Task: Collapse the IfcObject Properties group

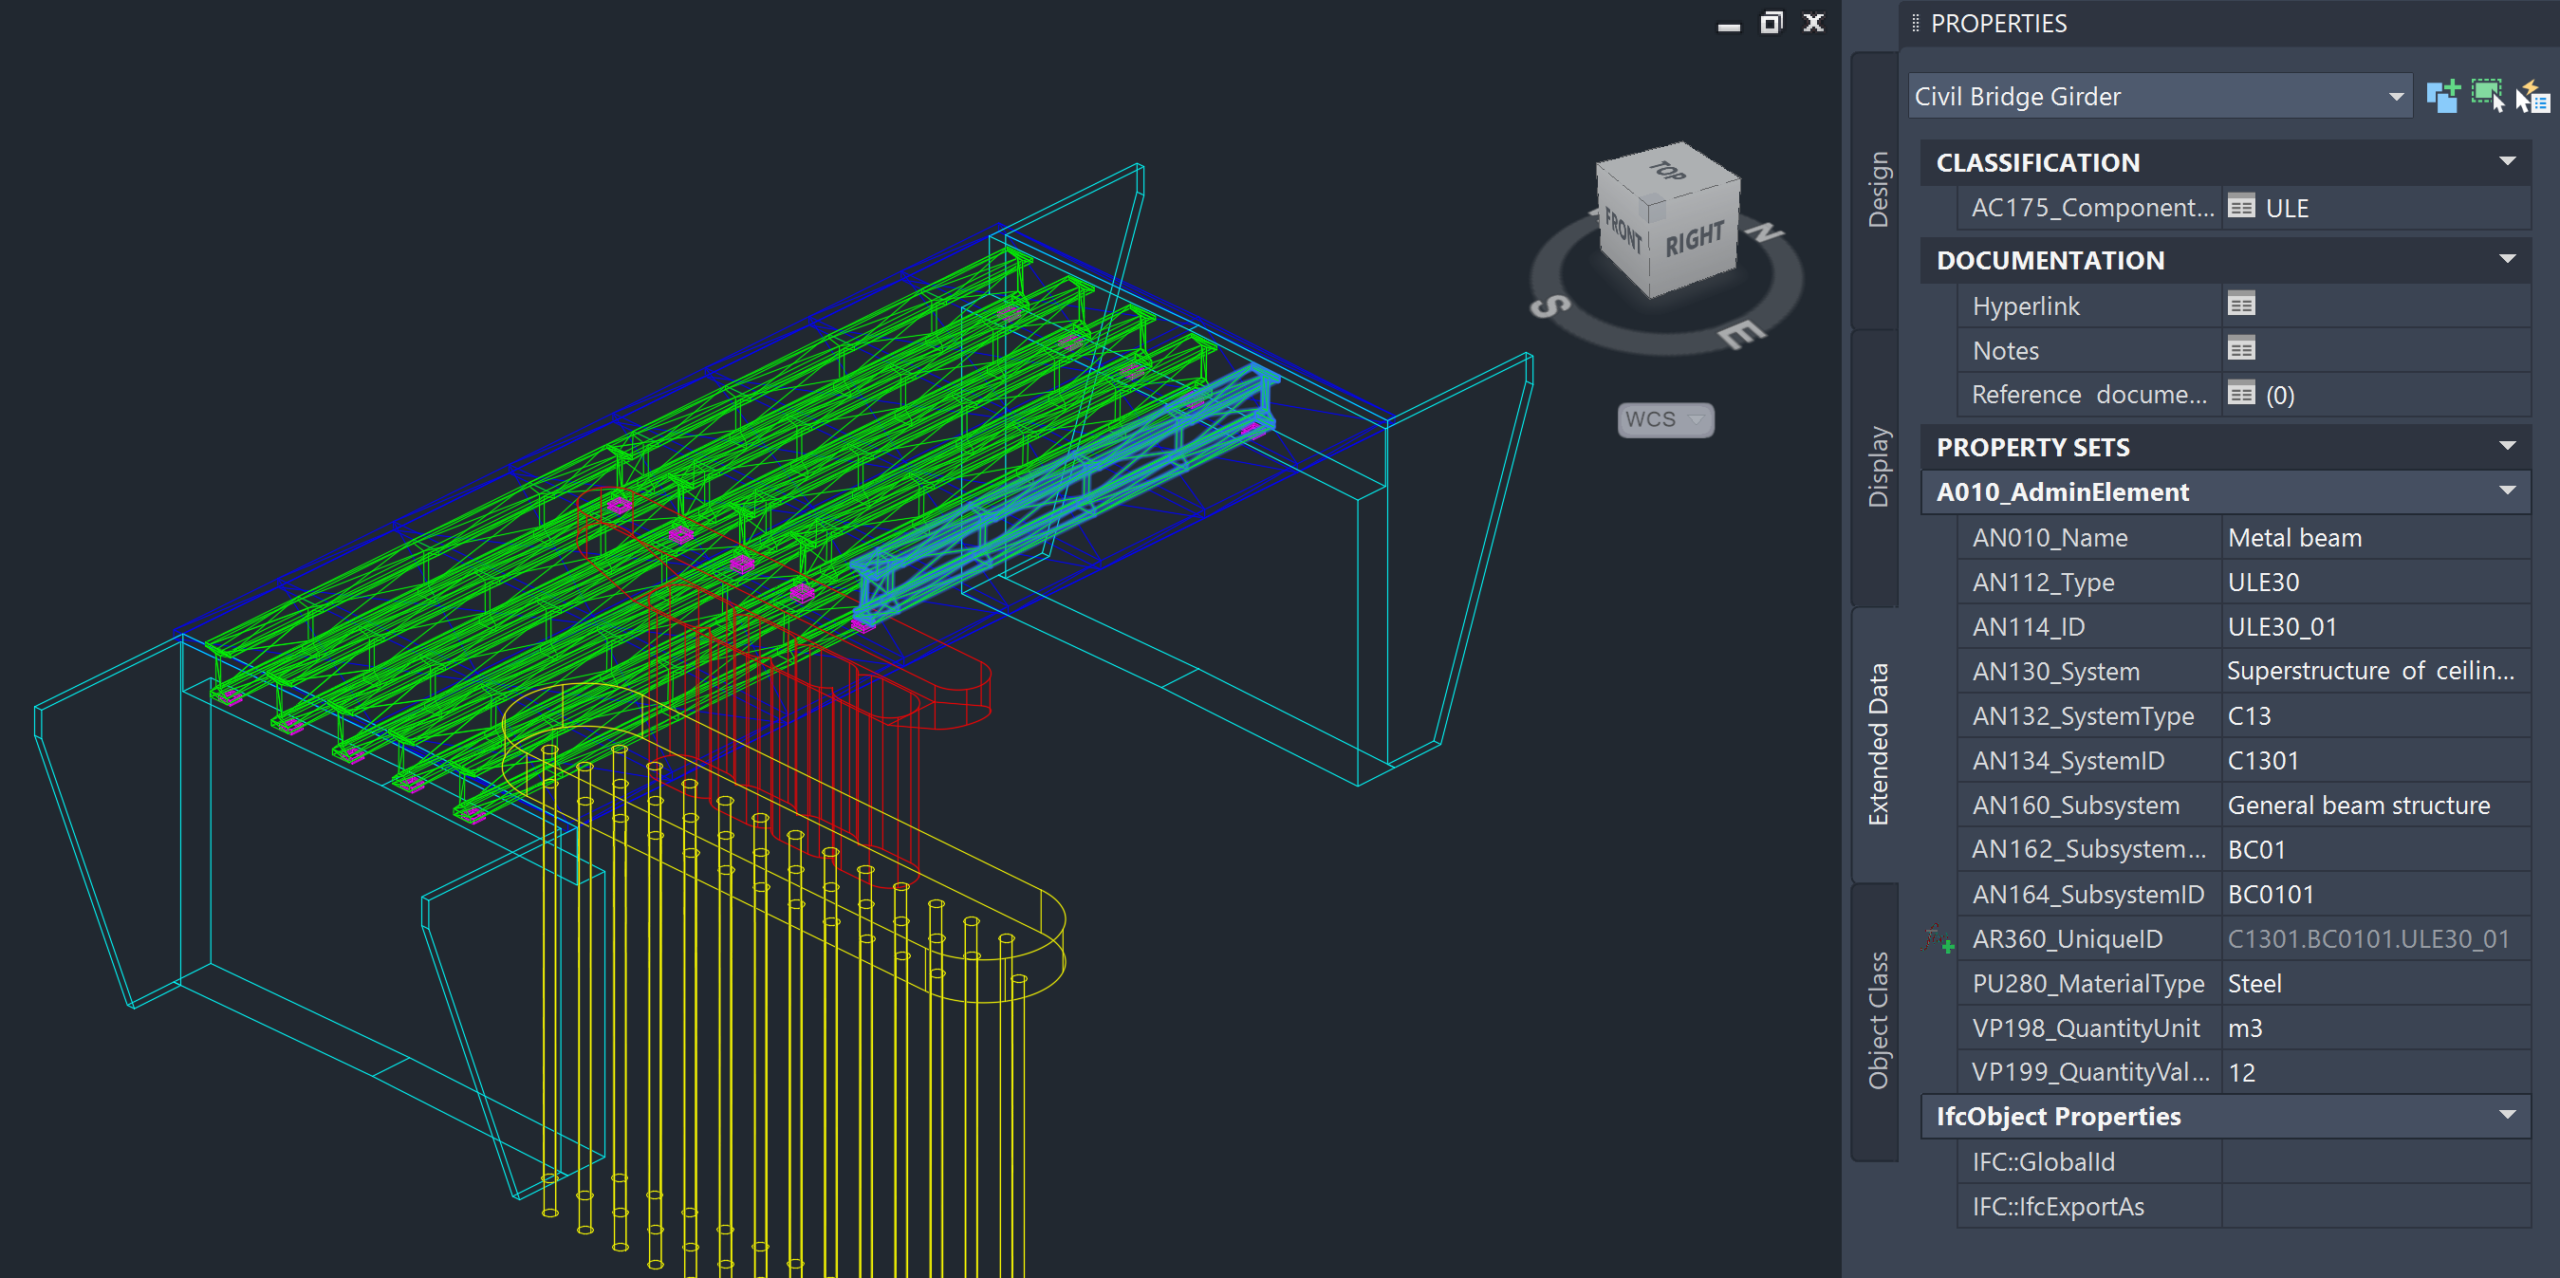Action: (x=2507, y=1115)
